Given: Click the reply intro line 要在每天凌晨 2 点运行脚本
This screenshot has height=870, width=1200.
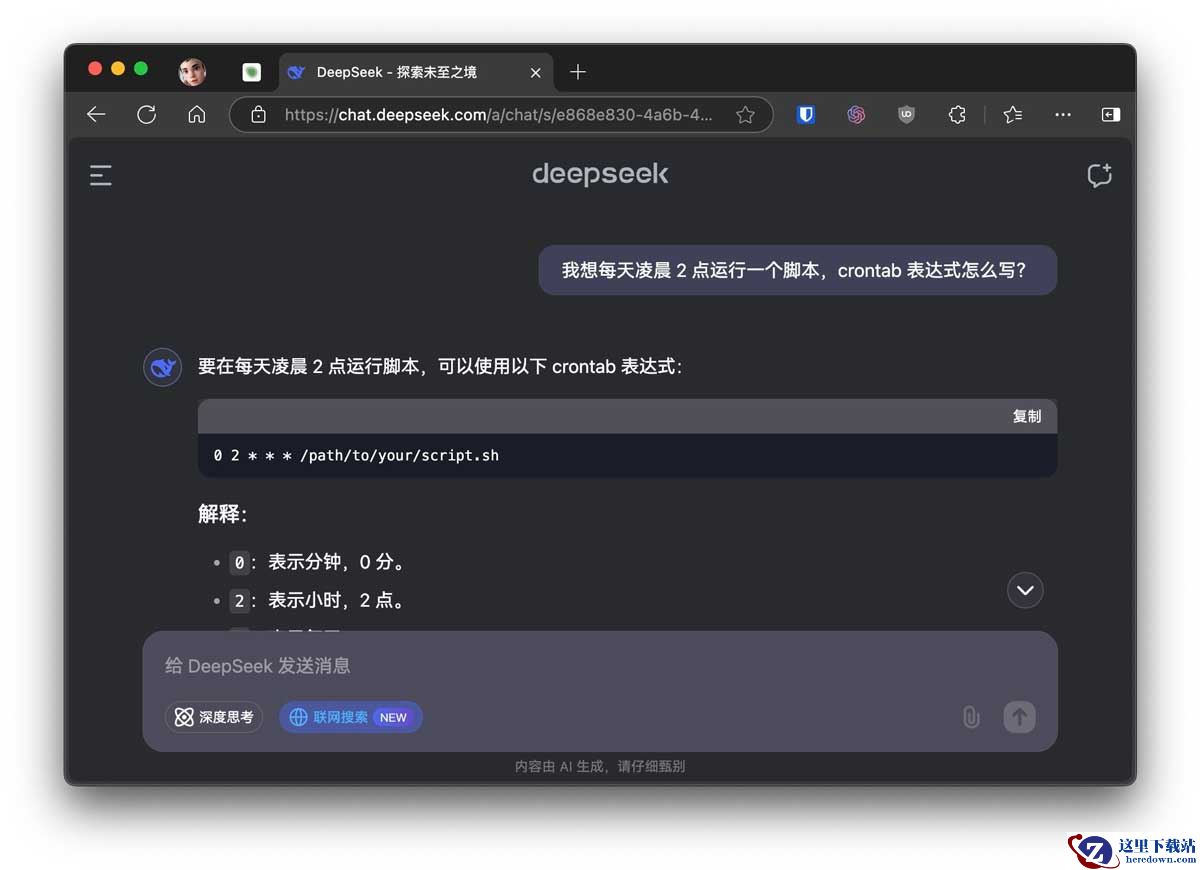Looking at the screenshot, I should (x=440, y=367).
